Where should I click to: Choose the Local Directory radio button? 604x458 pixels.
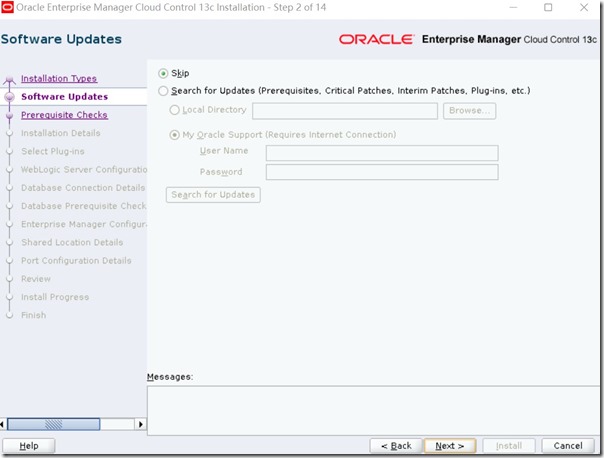(174, 110)
